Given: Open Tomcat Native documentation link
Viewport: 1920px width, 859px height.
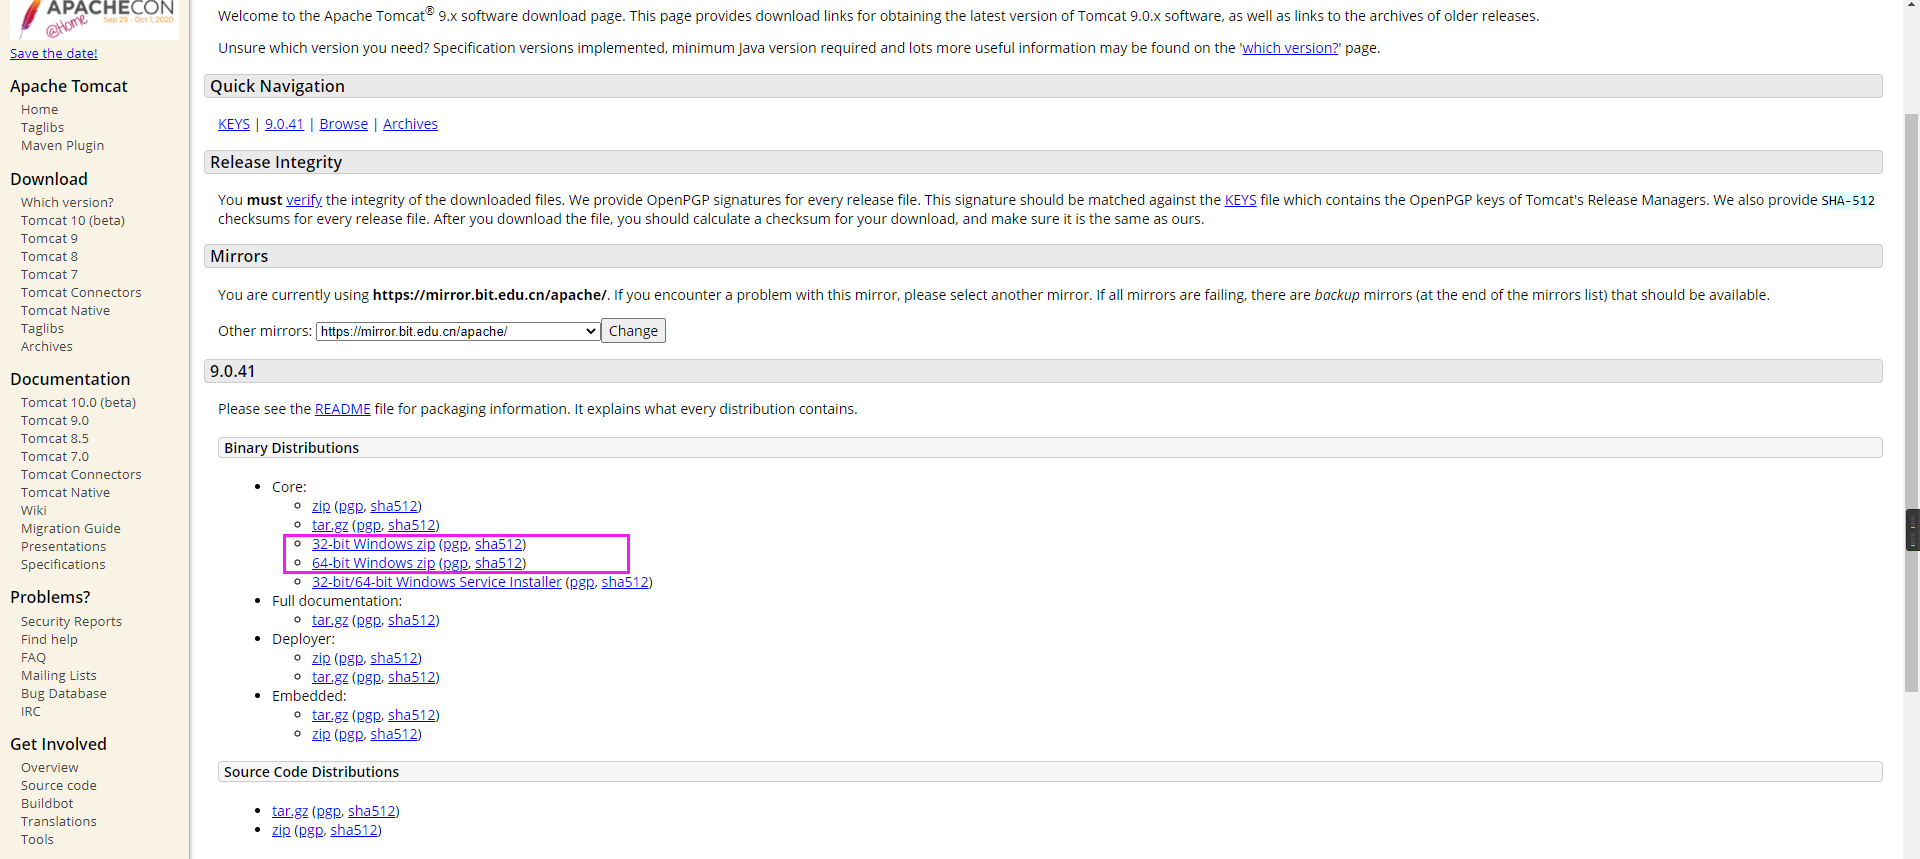Looking at the screenshot, I should point(65,493).
